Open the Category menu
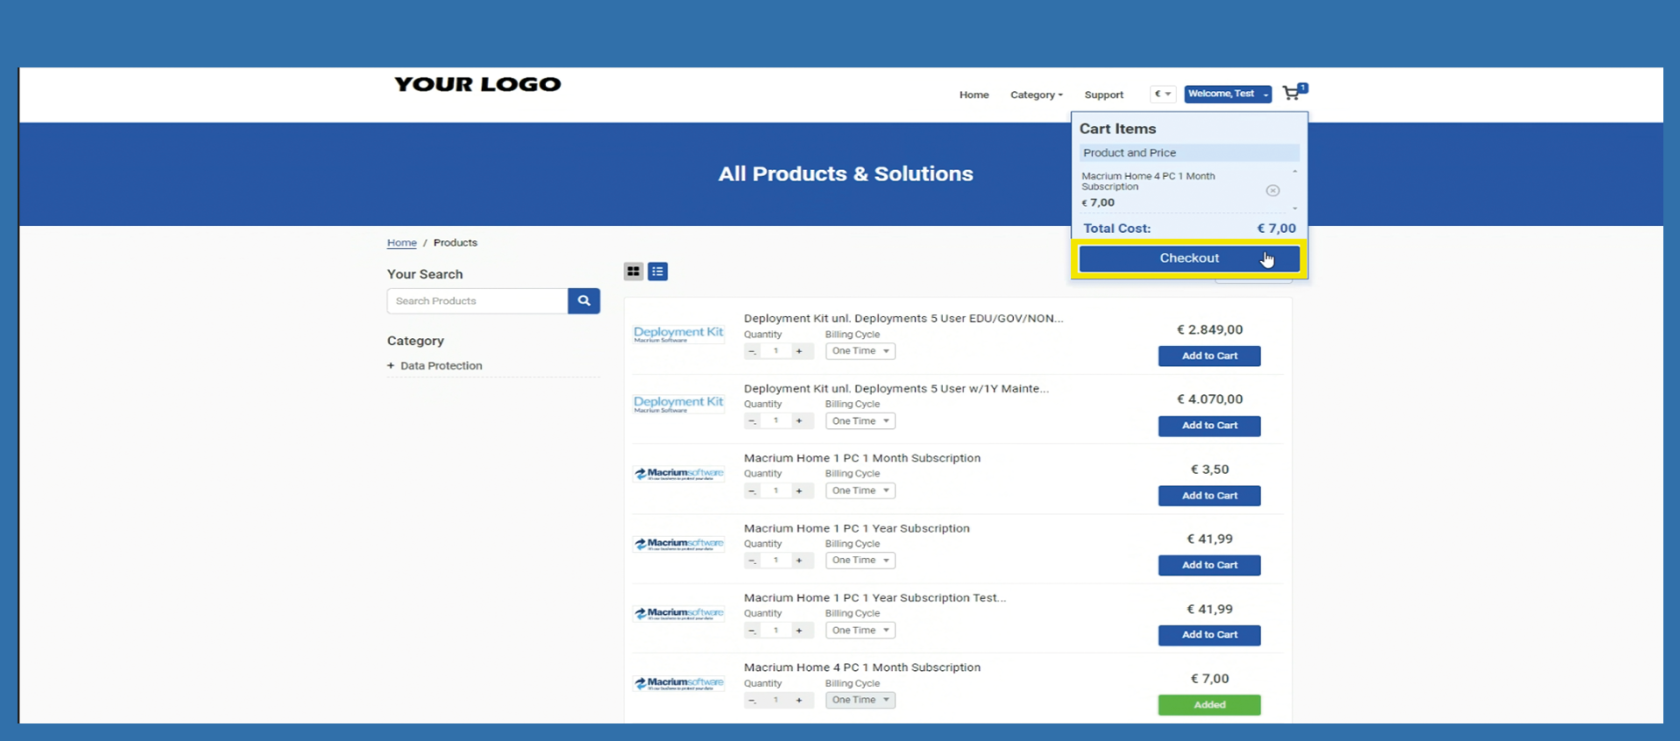 [x=1036, y=95]
